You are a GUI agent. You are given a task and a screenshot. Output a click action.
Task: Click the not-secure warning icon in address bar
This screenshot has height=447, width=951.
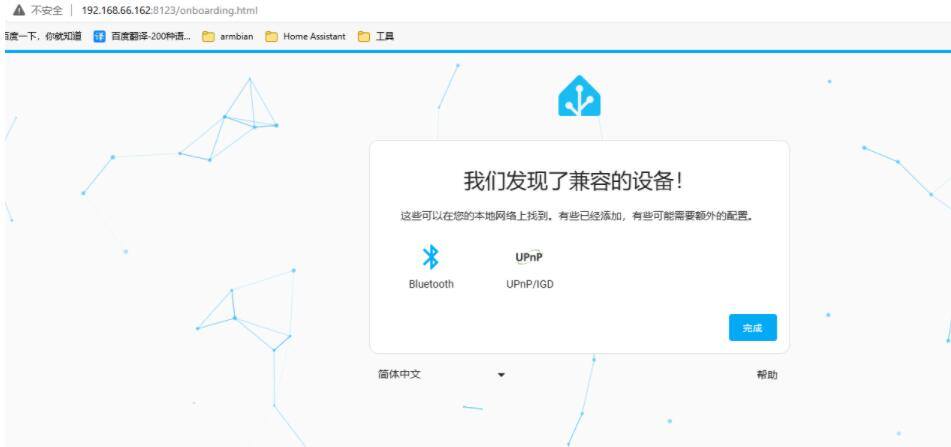pos(19,10)
